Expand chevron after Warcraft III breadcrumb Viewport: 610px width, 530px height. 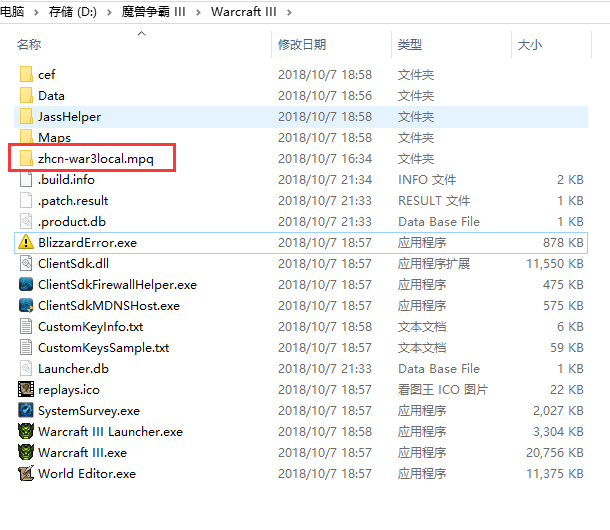pyautogui.click(x=289, y=12)
